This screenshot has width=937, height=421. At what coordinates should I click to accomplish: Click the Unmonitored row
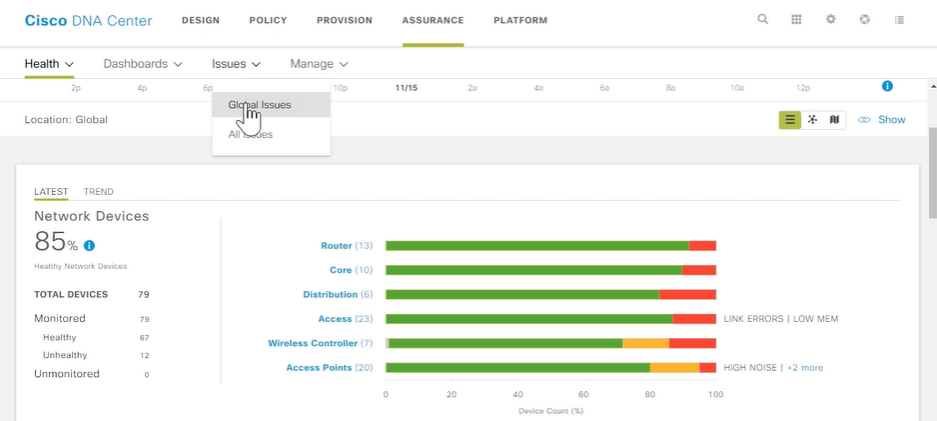click(x=92, y=374)
